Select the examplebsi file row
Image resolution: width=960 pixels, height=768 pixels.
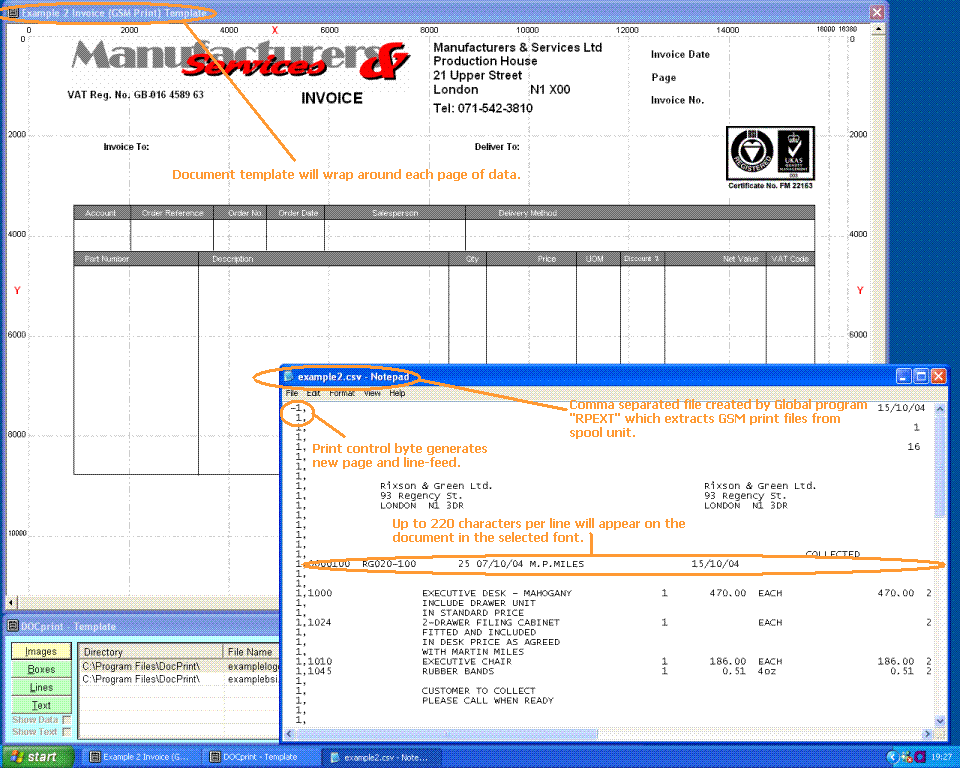179,679
